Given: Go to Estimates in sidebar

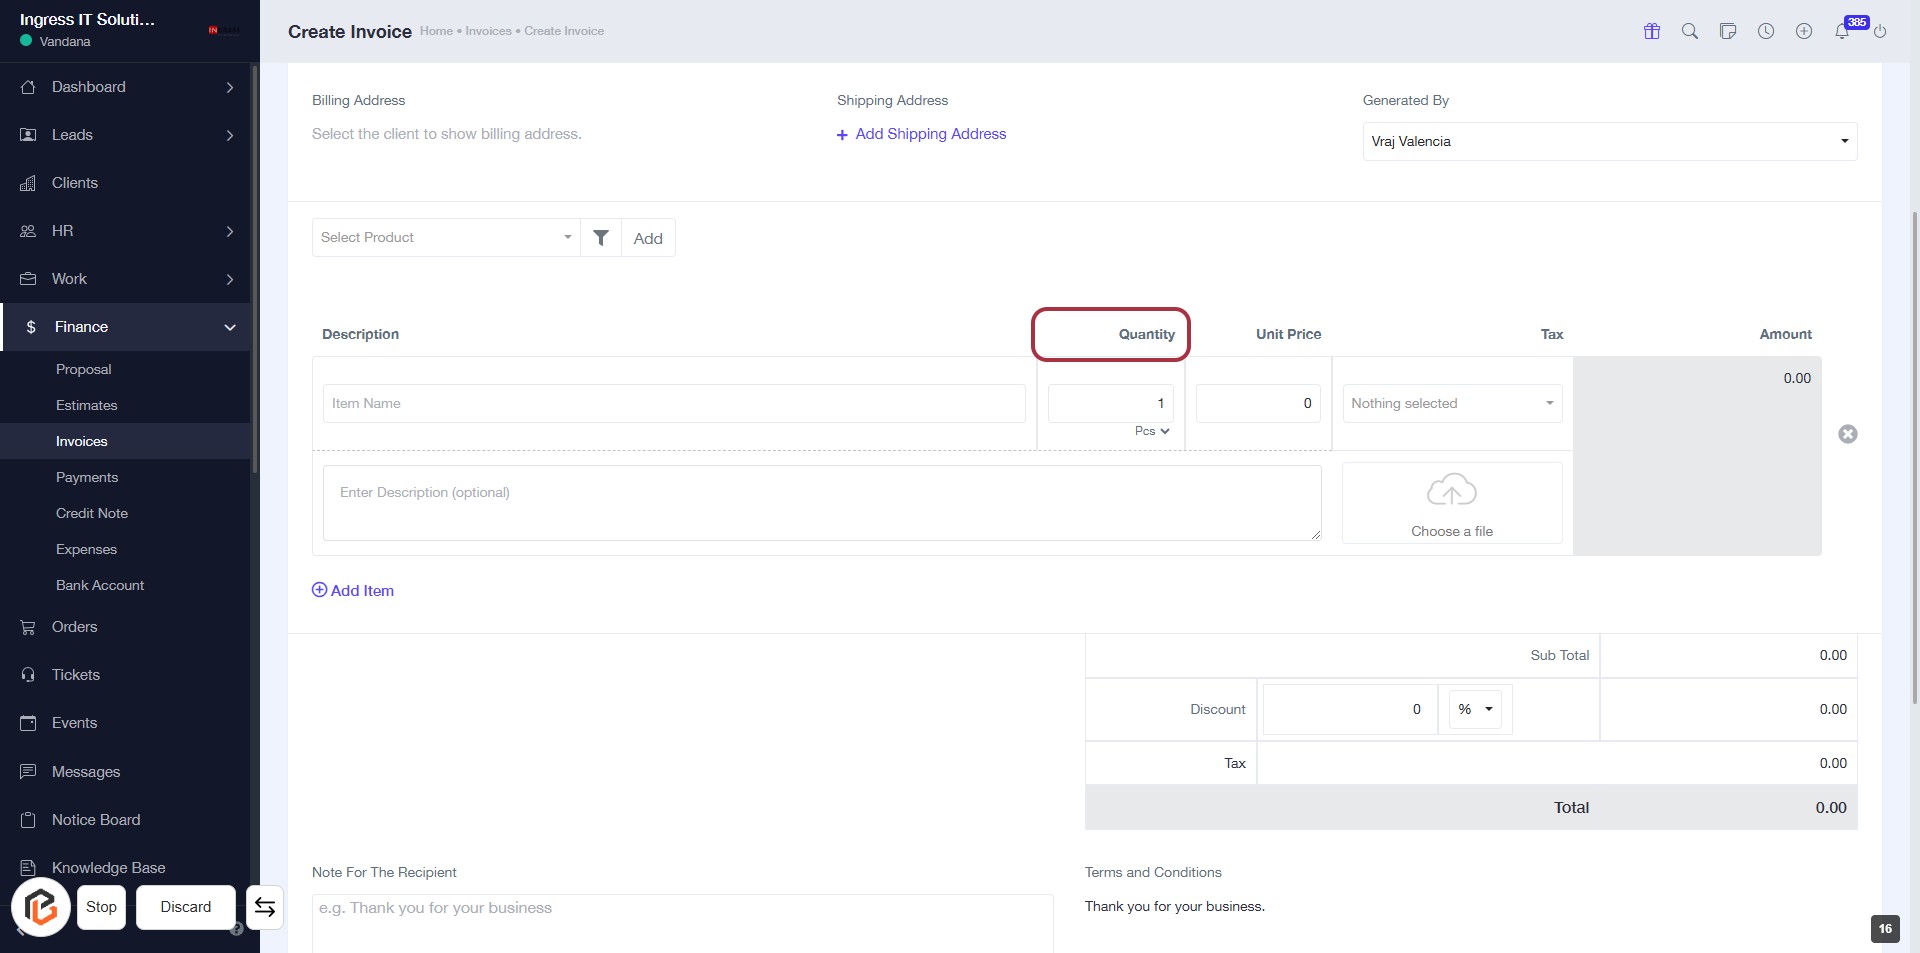Looking at the screenshot, I should point(87,406).
